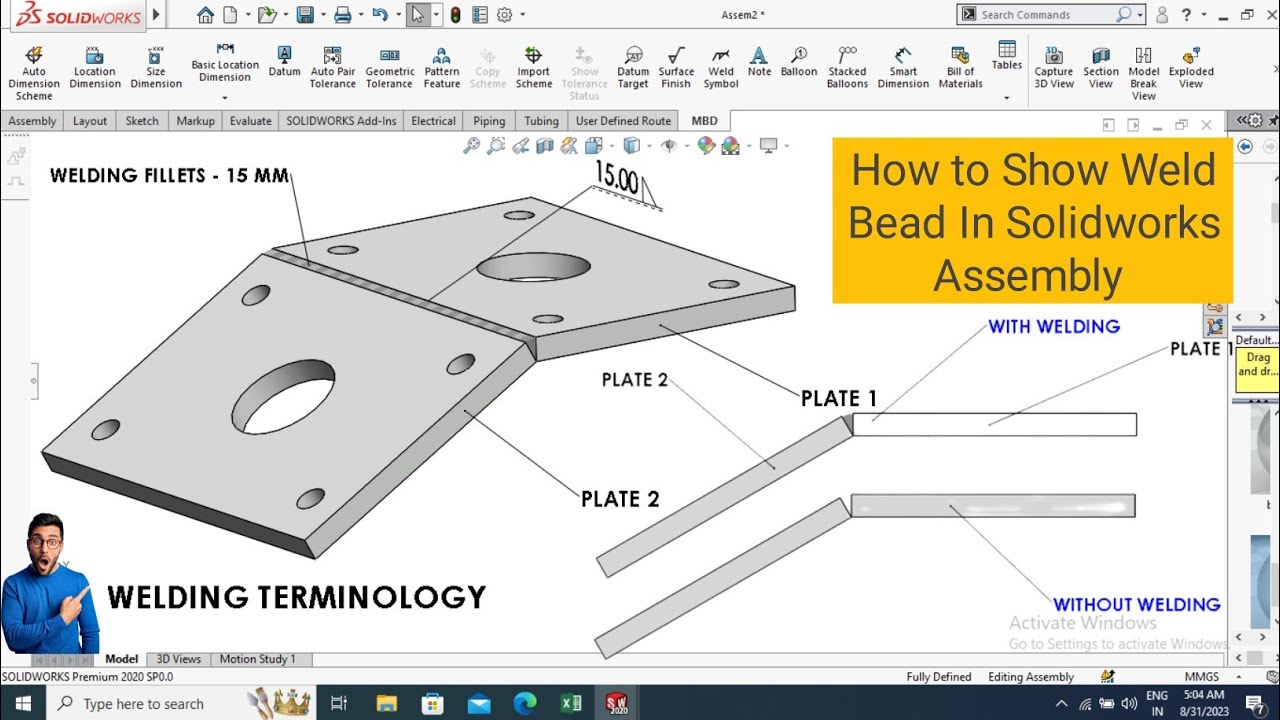Click in the Search Commands field

(1046, 15)
